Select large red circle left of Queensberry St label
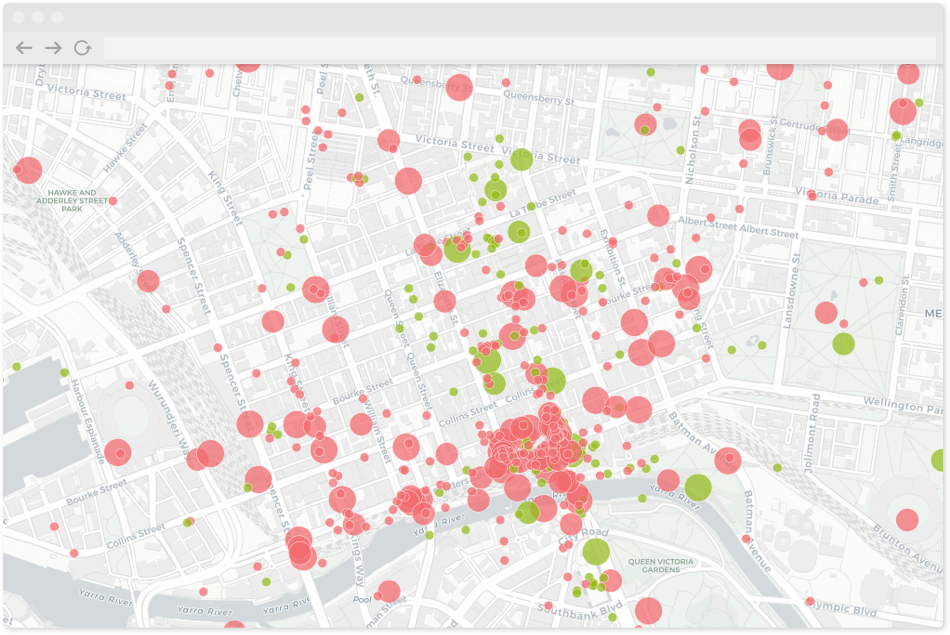950x635 pixels. click(458, 87)
